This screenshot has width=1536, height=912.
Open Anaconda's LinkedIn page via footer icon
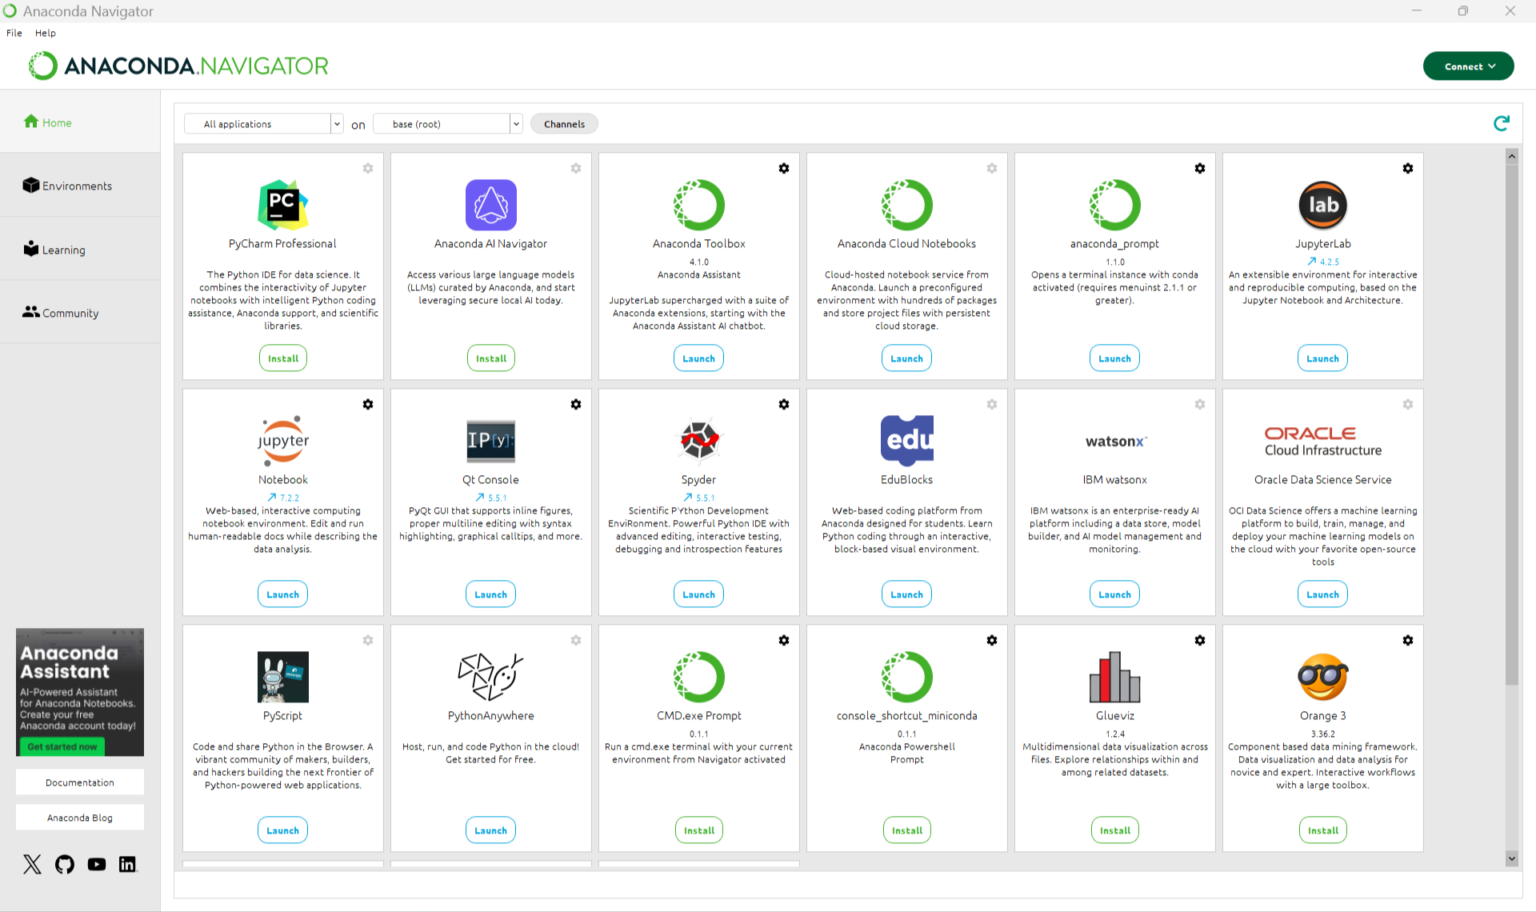tap(127, 864)
